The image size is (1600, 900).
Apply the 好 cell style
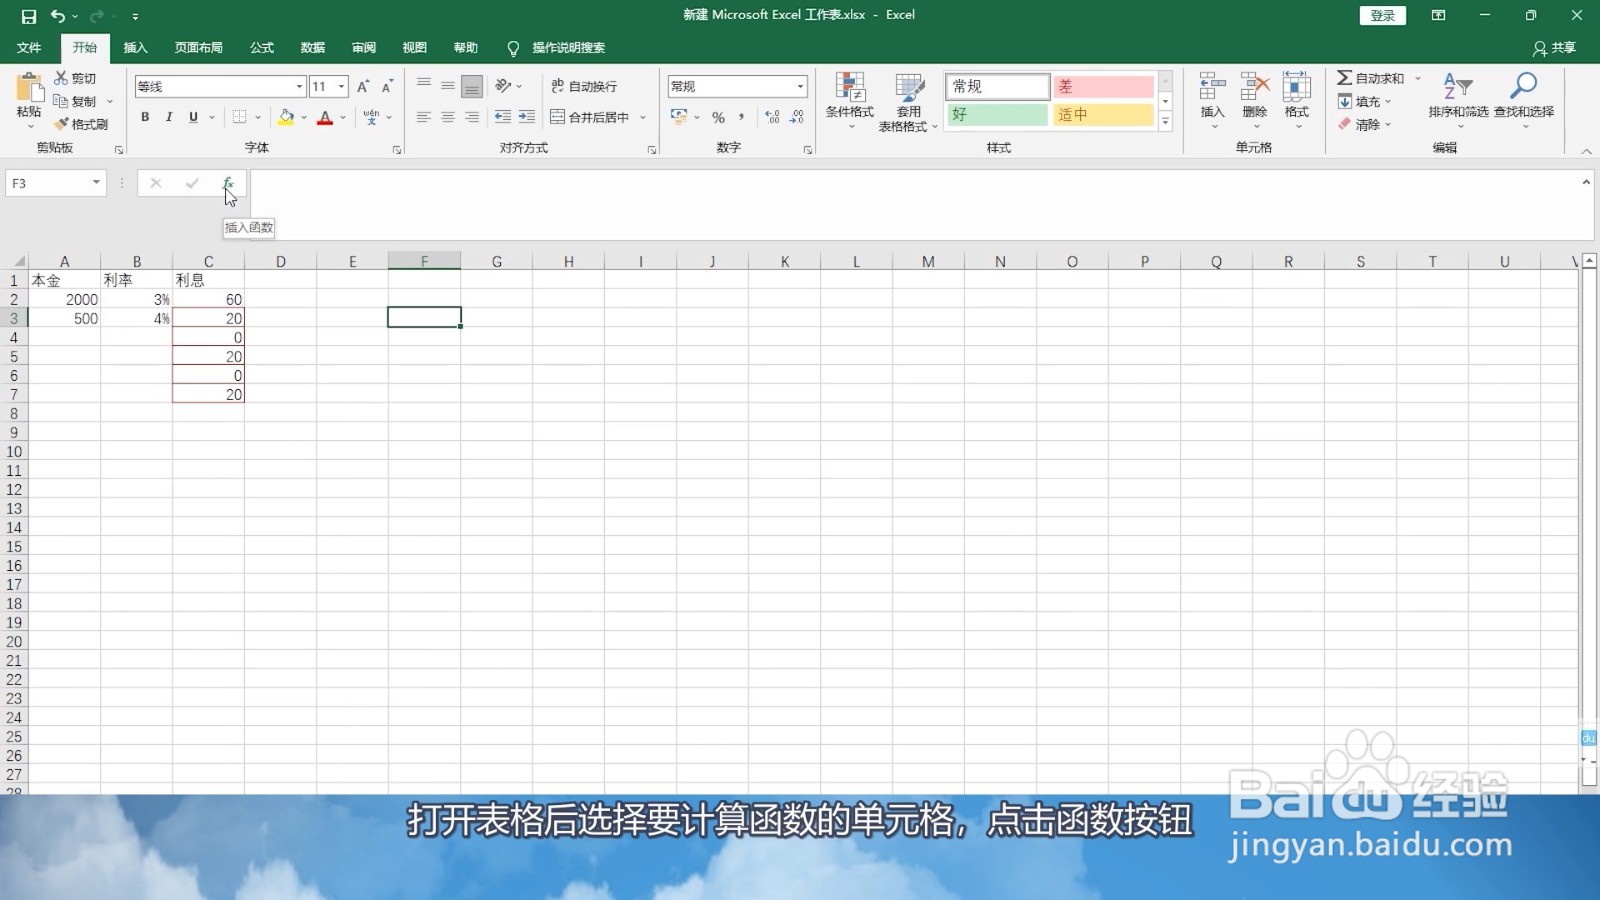click(997, 114)
